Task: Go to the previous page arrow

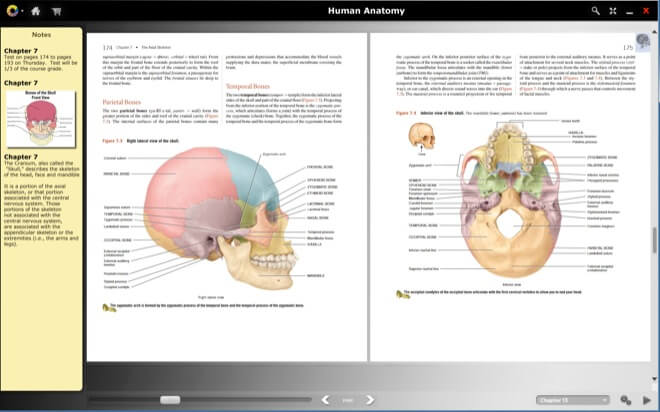Action: (x=325, y=400)
